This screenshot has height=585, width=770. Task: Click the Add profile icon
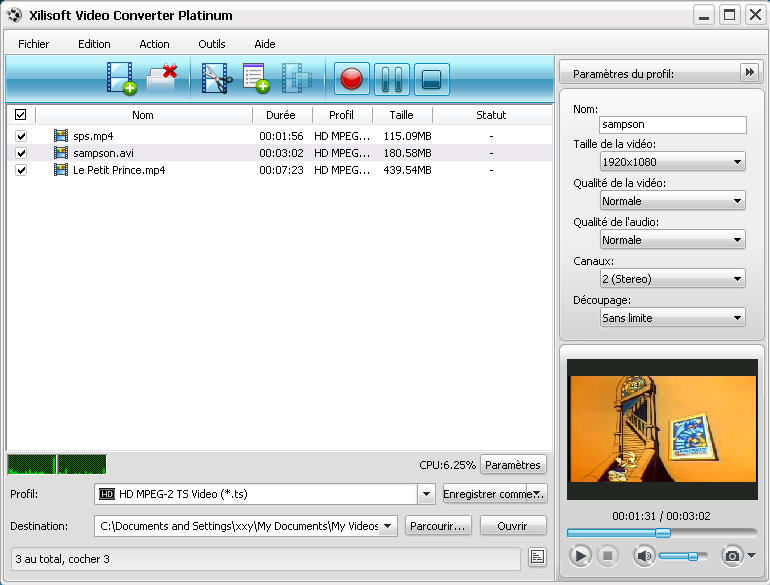[x=256, y=78]
